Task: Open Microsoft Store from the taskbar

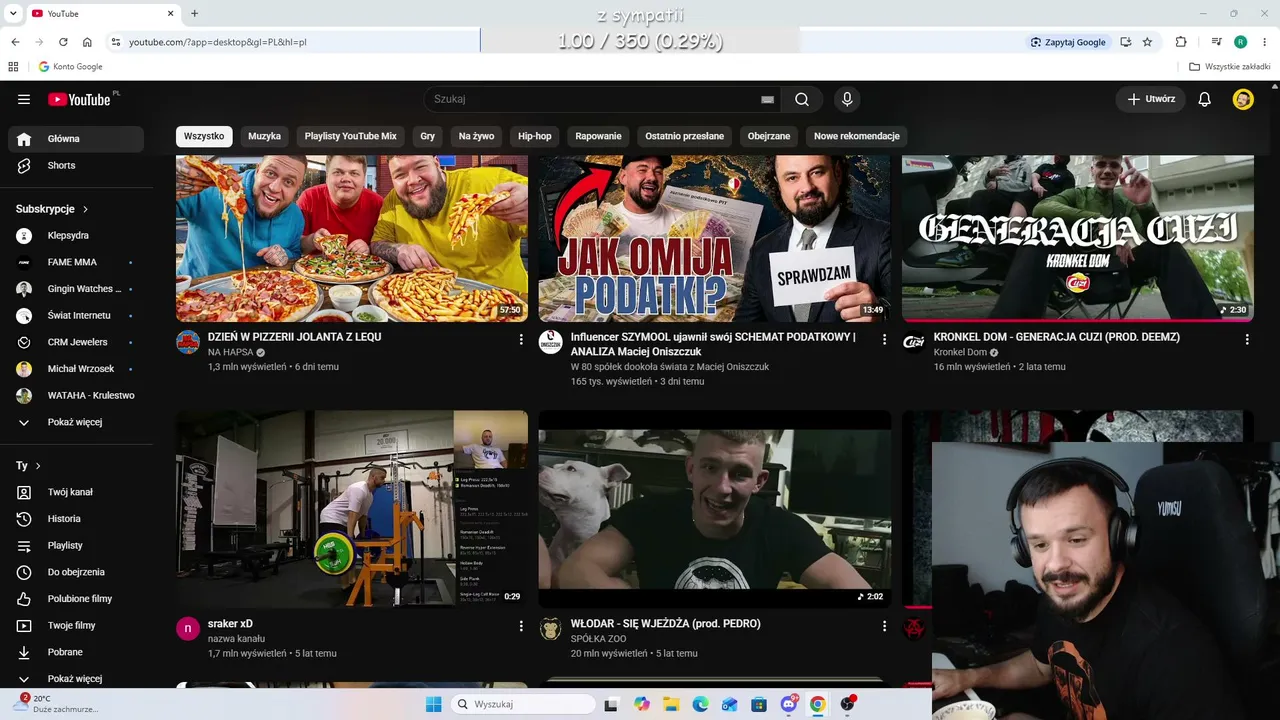Action: (759, 704)
